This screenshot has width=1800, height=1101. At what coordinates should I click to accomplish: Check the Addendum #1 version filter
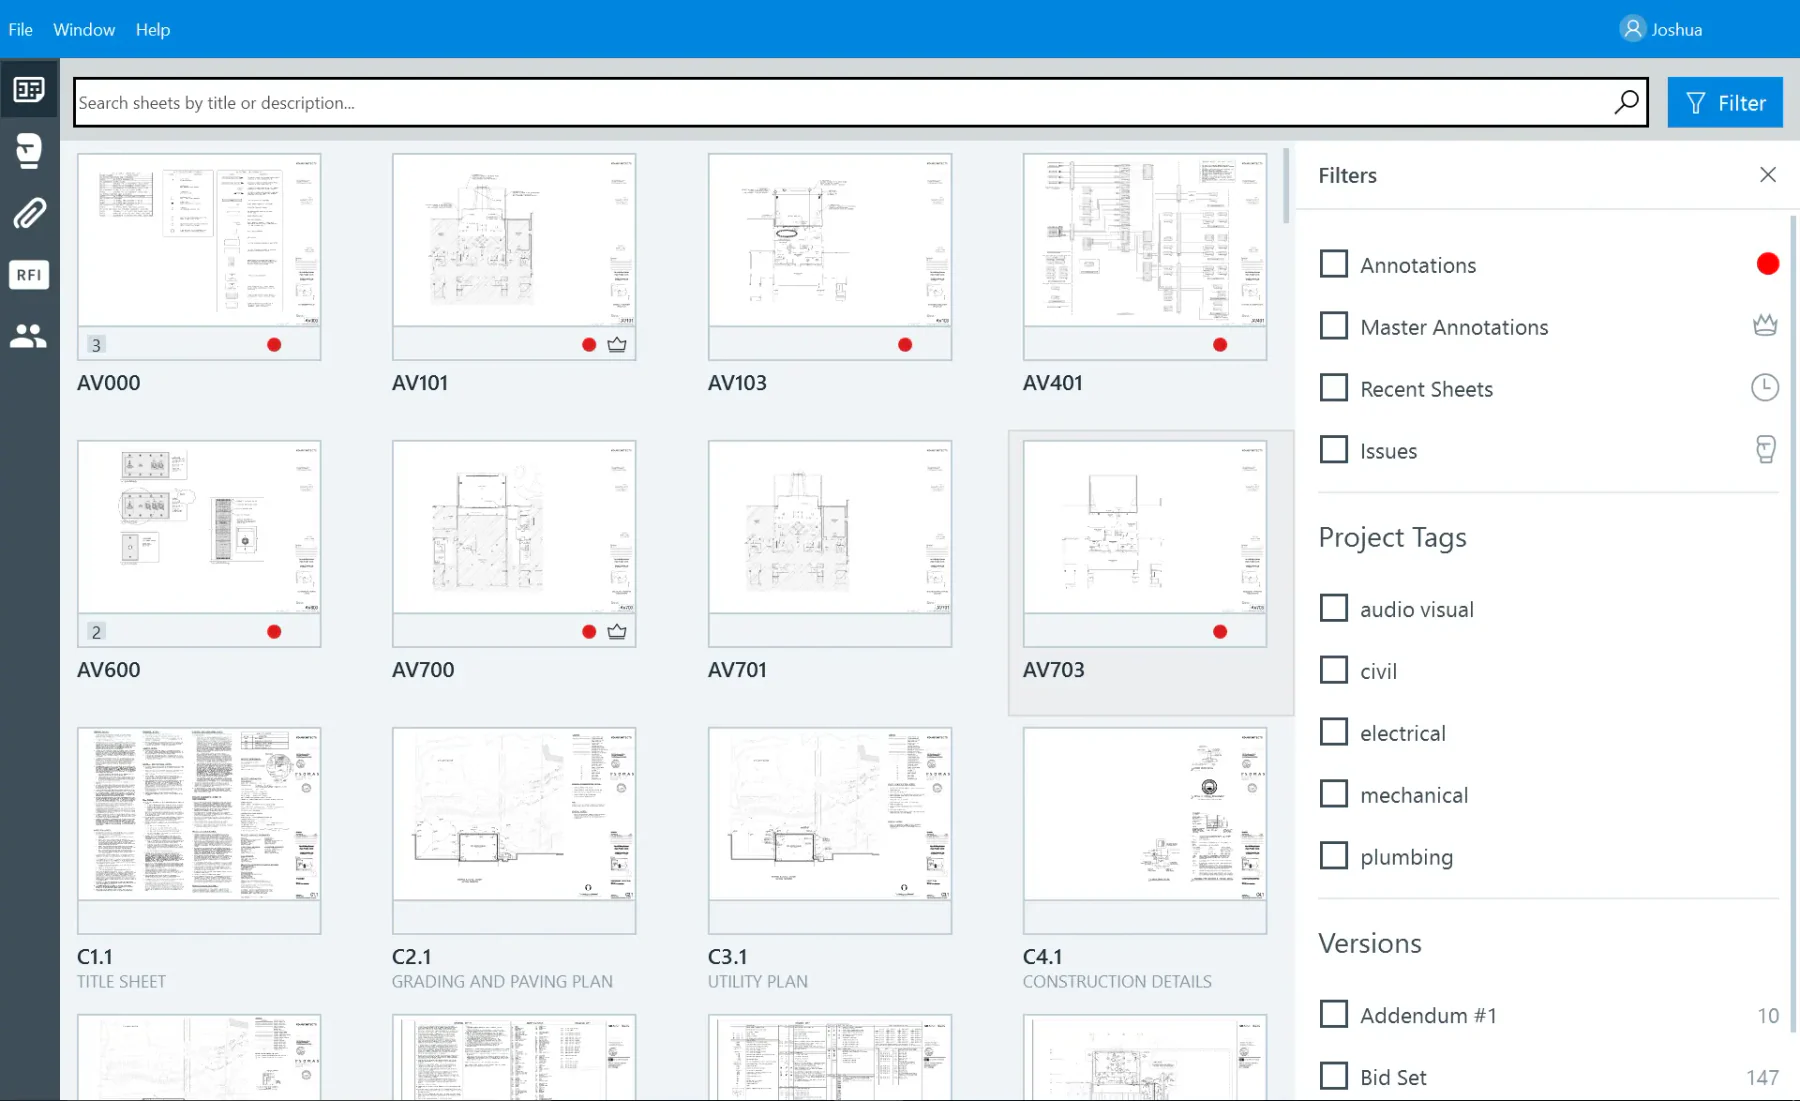(1334, 1014)
